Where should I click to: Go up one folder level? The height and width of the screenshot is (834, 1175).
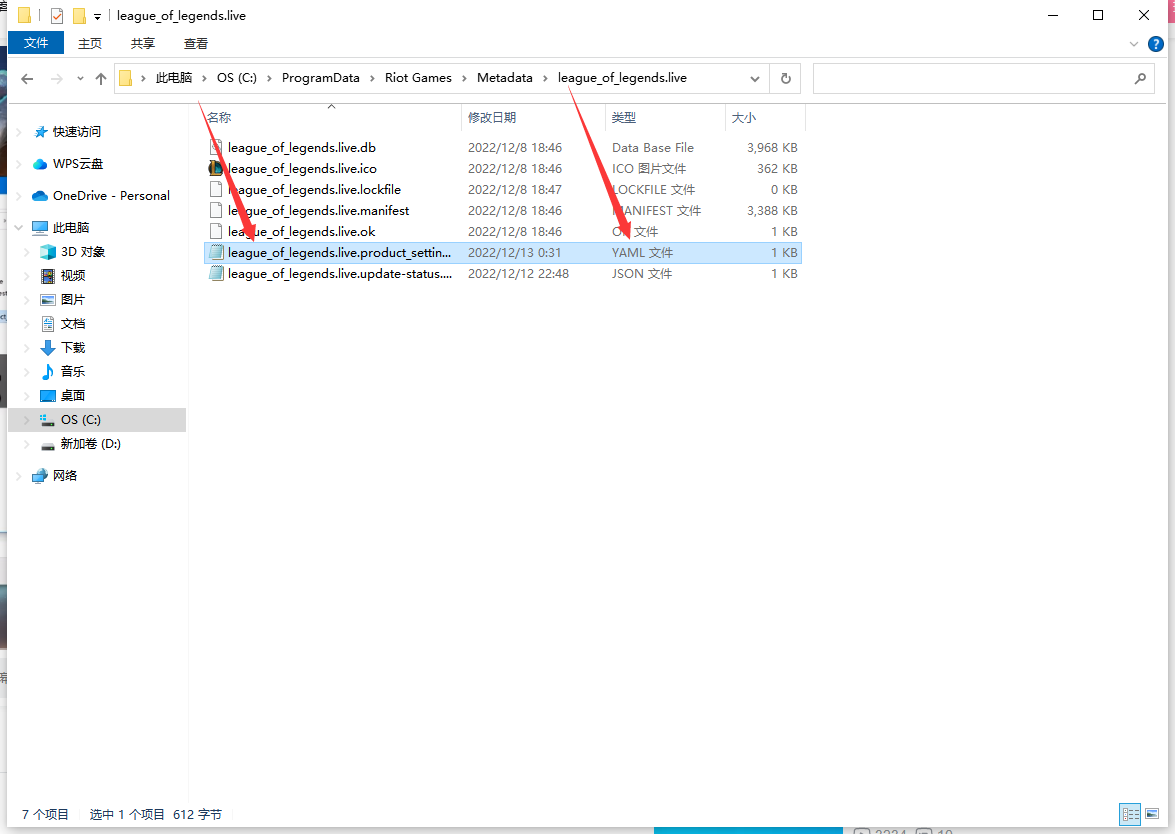point(101,78)
